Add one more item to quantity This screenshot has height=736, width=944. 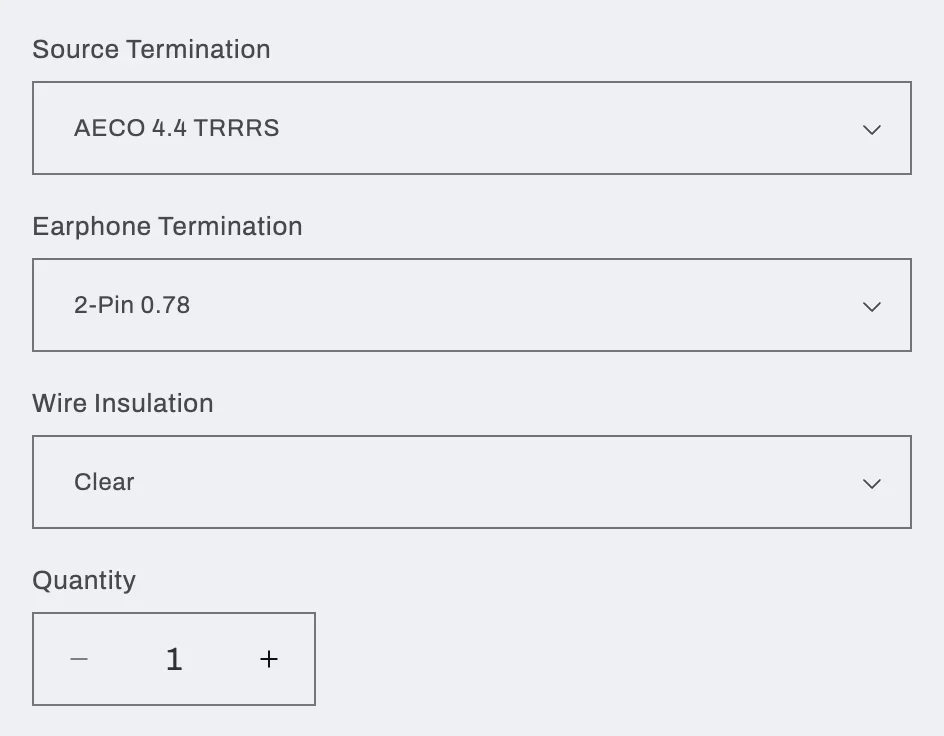pyautogui.click(x=268, y=659)
